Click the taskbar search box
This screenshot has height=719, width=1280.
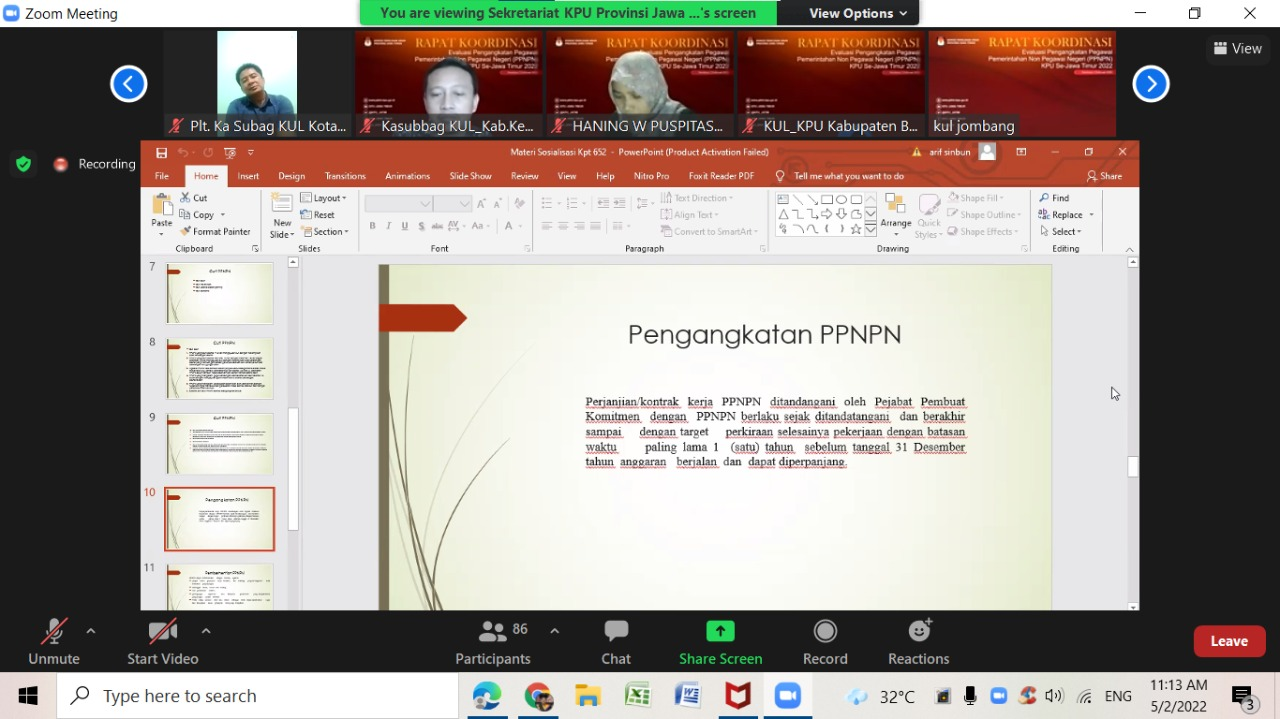pos(258,696)
